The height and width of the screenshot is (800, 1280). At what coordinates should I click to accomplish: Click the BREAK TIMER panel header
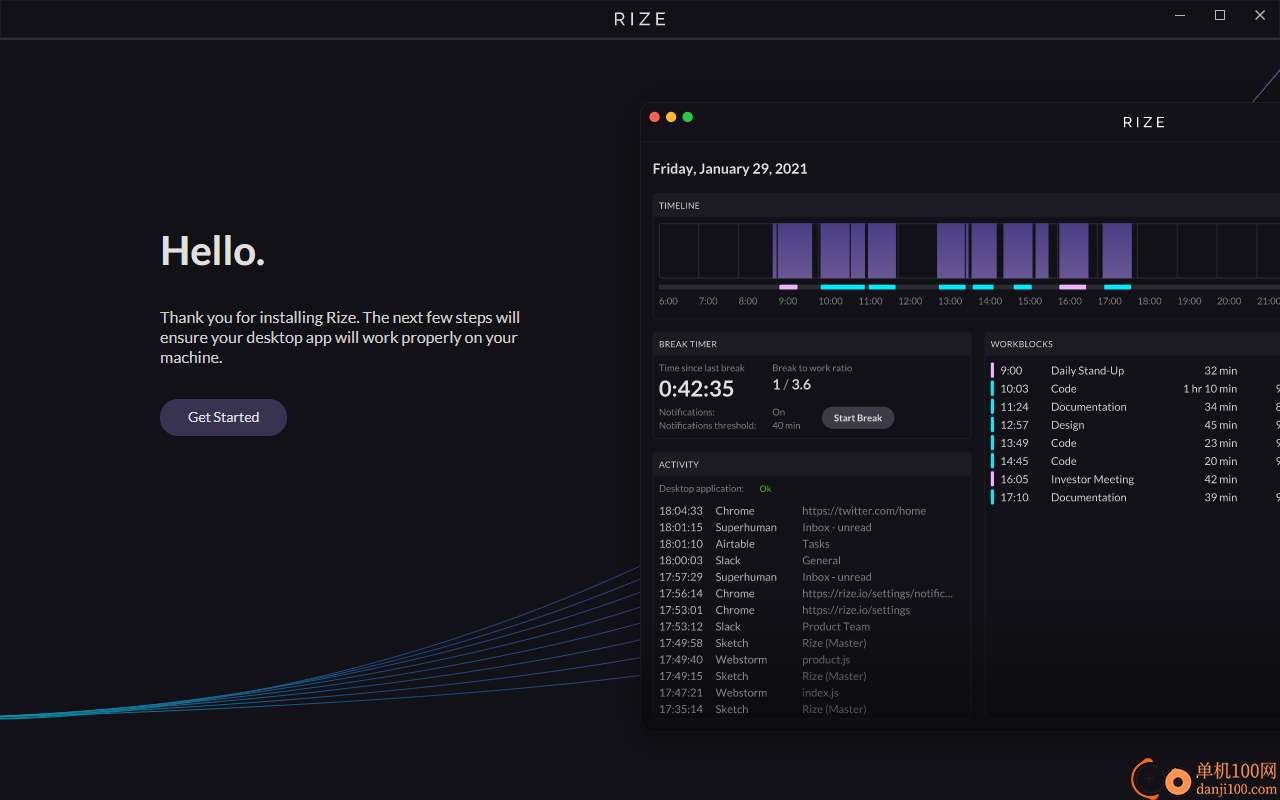pos(812,344)
